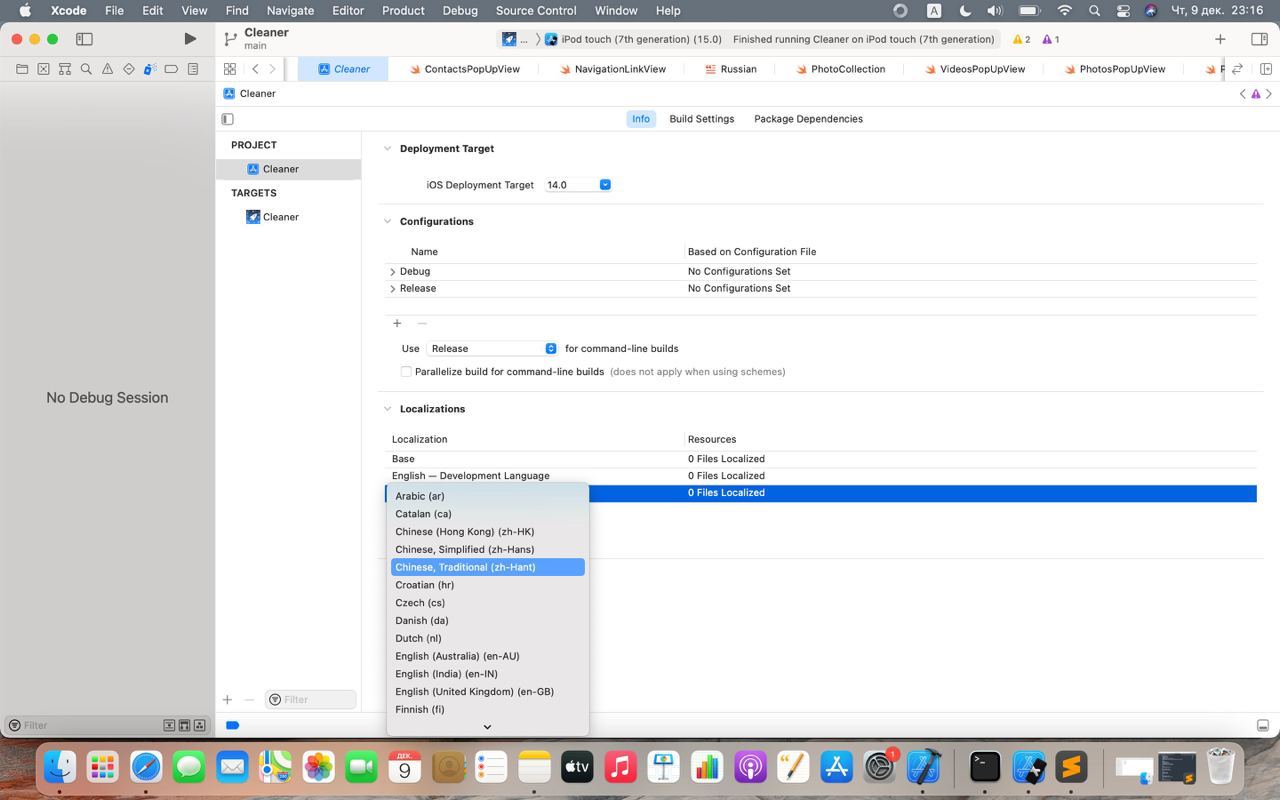Add a new editor pane on right
1280x800 pixels.
pyautogui.click(x=1266, y=69)
